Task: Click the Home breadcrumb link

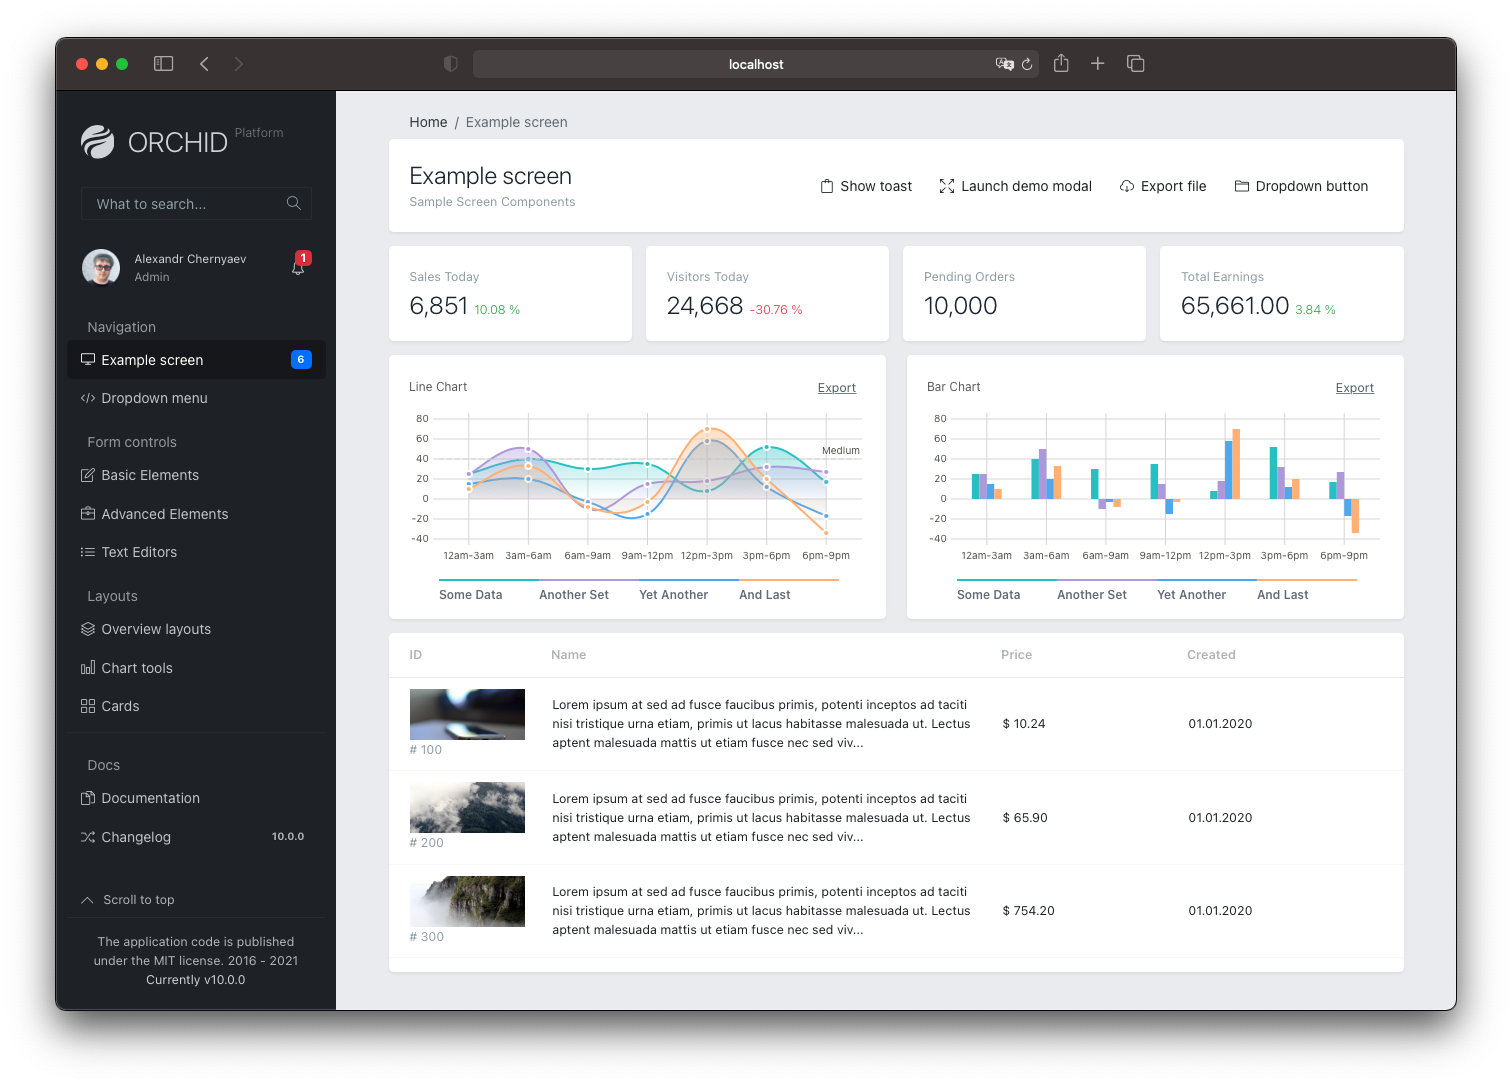Action: click(428, 122)
